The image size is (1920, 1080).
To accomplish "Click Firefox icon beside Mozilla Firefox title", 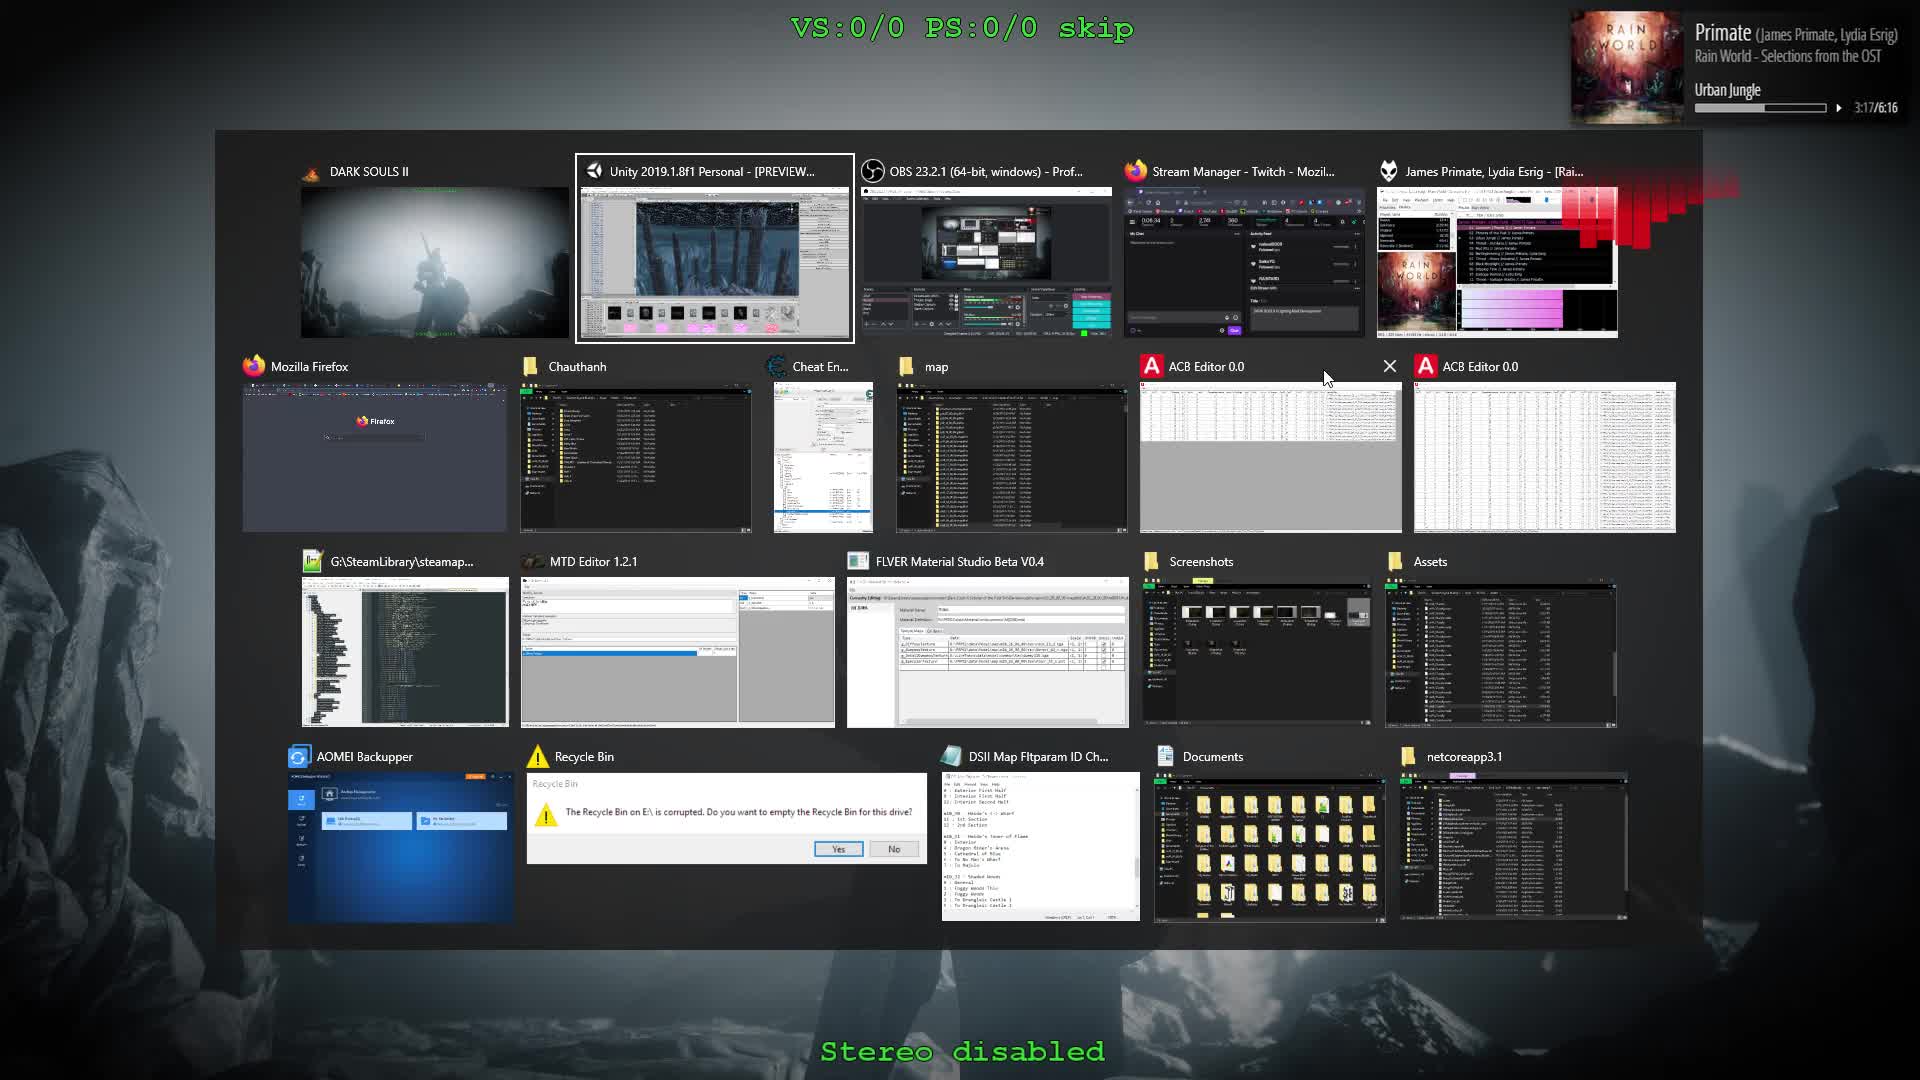I will 254,366.
